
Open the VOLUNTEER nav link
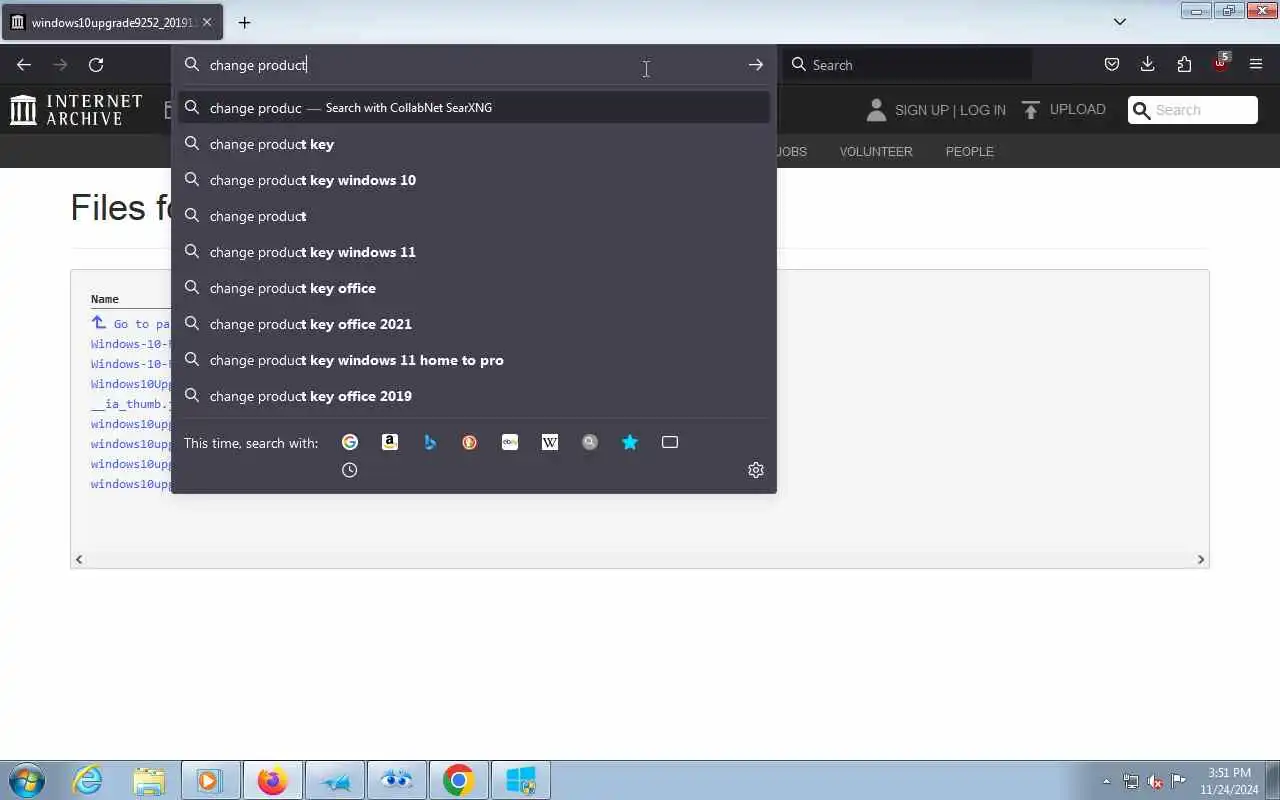tap(876, 152)
